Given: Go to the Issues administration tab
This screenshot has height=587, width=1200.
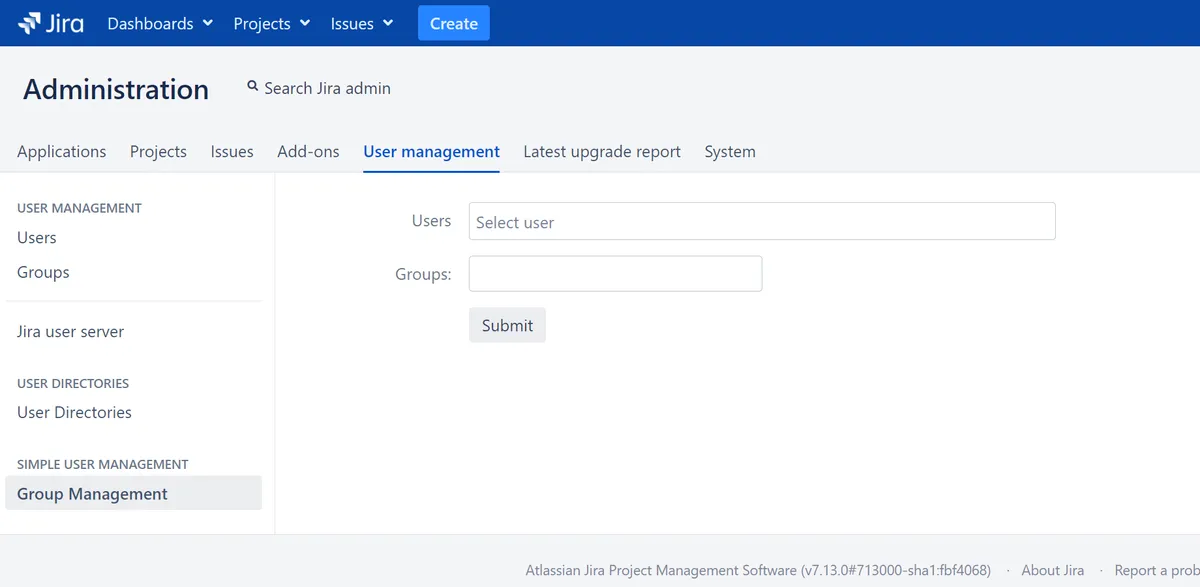Looking at the screenshot, I should 232,152.
